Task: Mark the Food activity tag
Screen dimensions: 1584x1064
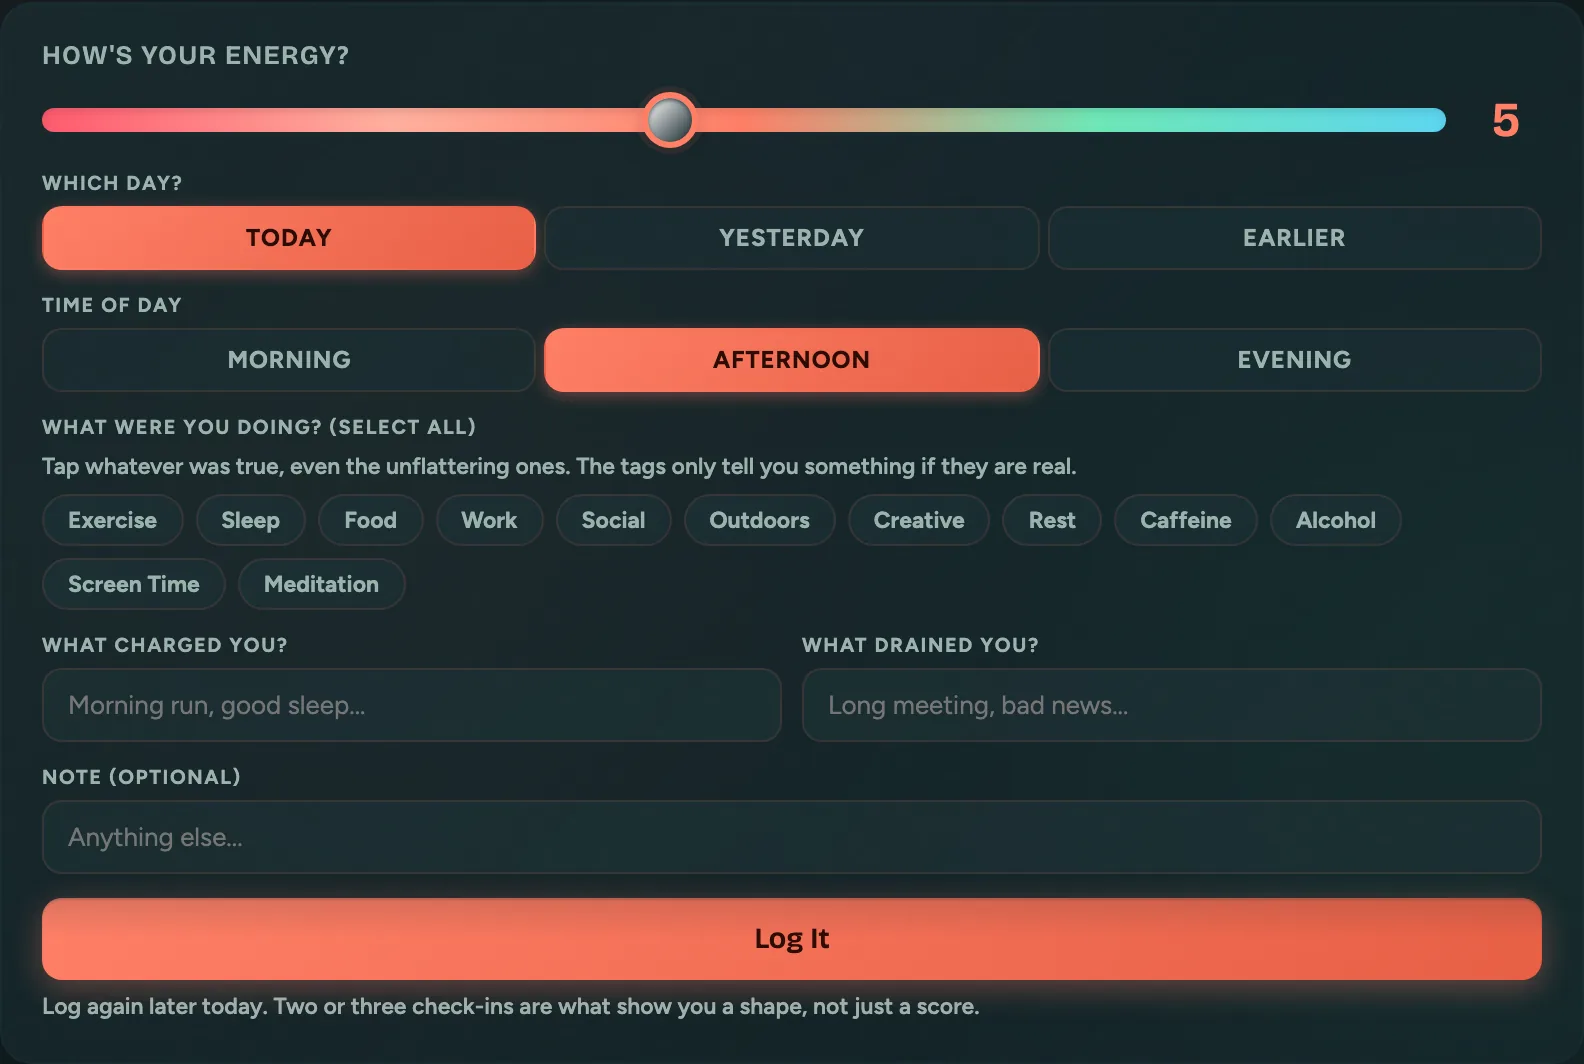Action: click(x=371, y=520)
